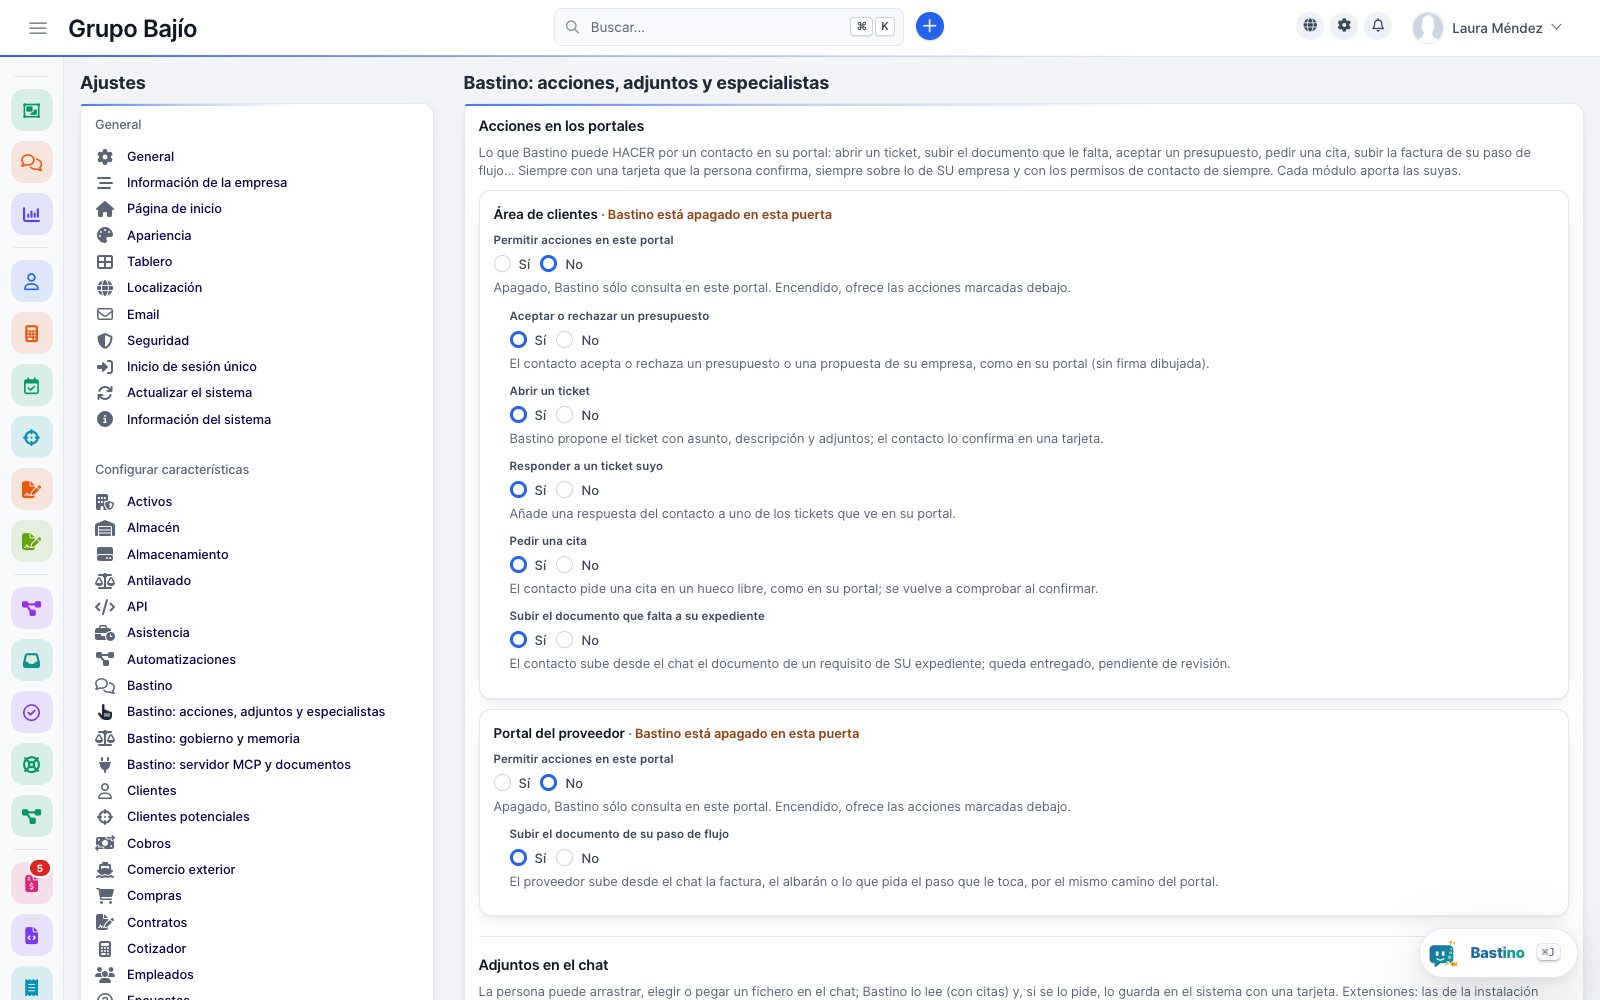
Task: Open the Bastino chat assistant button
Action: click(x=1498, y=953)
